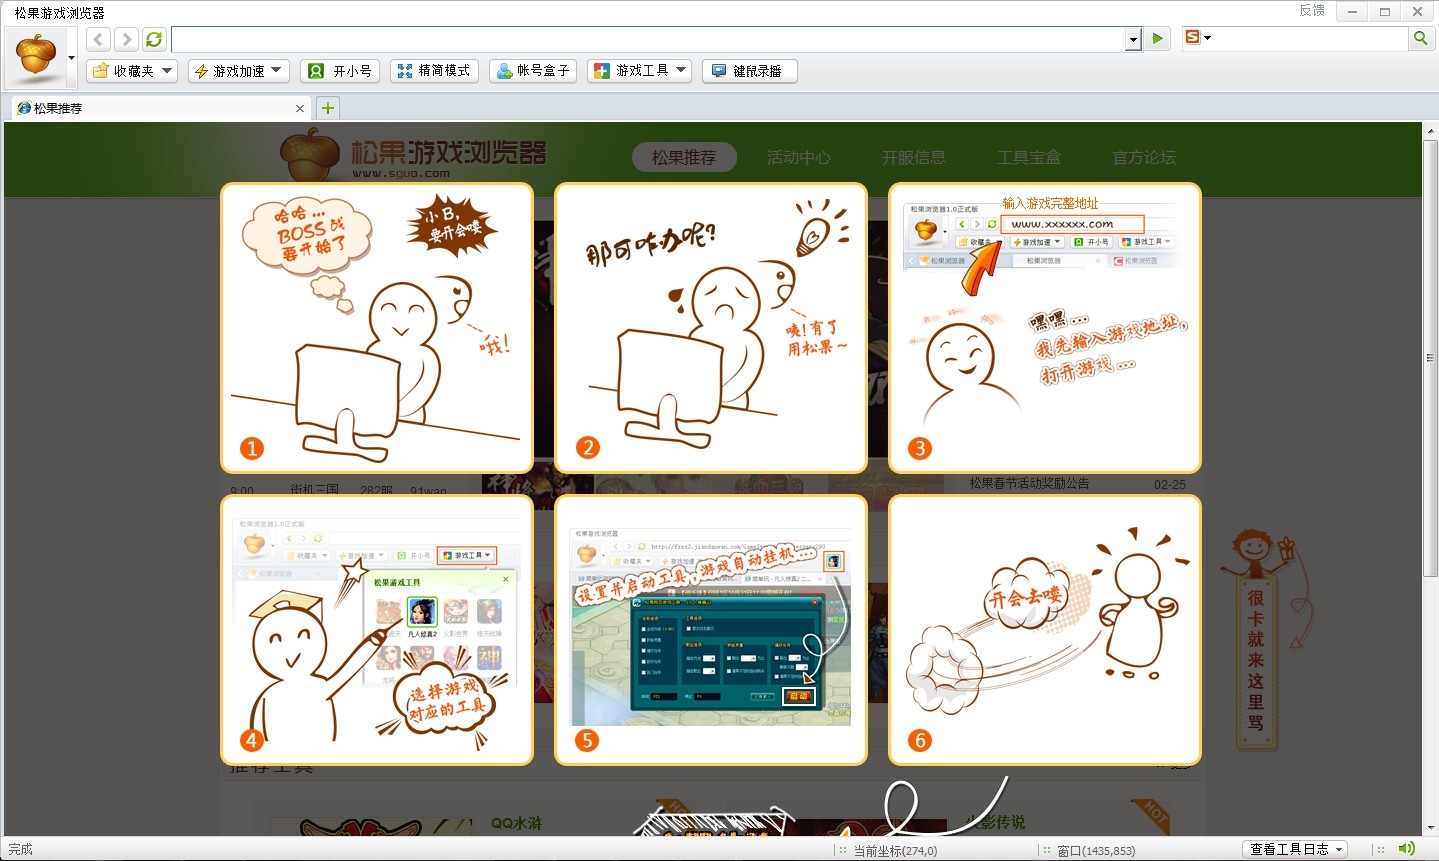Viewport: 1439px width, 861px height.
Task: Click tutorial panel 6 开会去喽 comic
Action: pyautogui.click(x=1045, y=630)
